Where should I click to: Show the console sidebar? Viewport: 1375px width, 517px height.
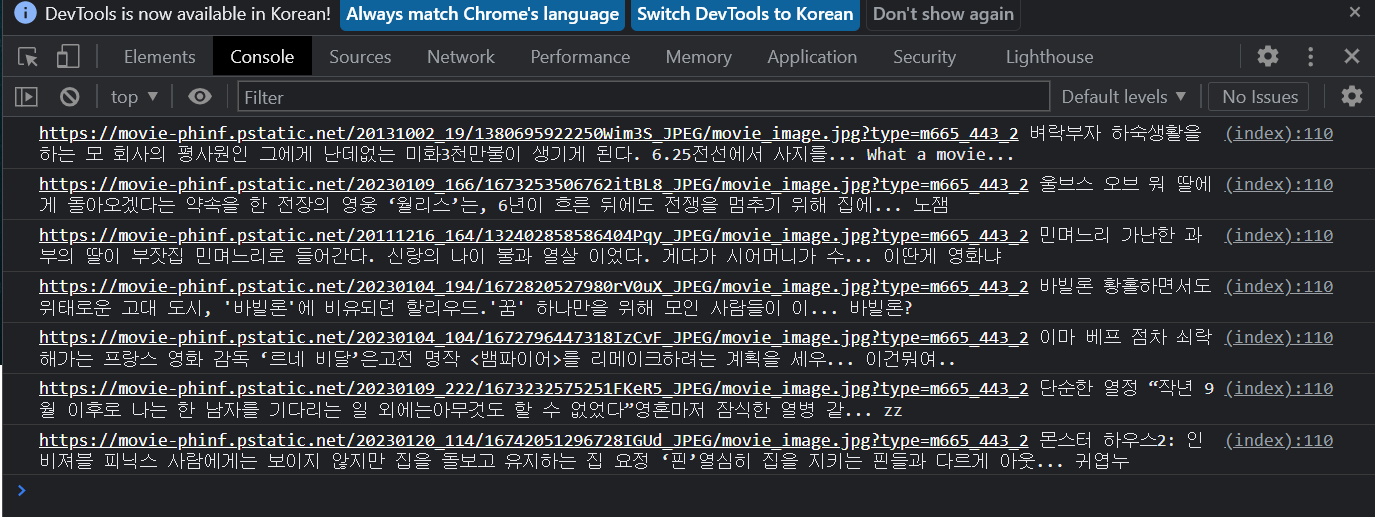pyautogui.click(x=26, y=97)
